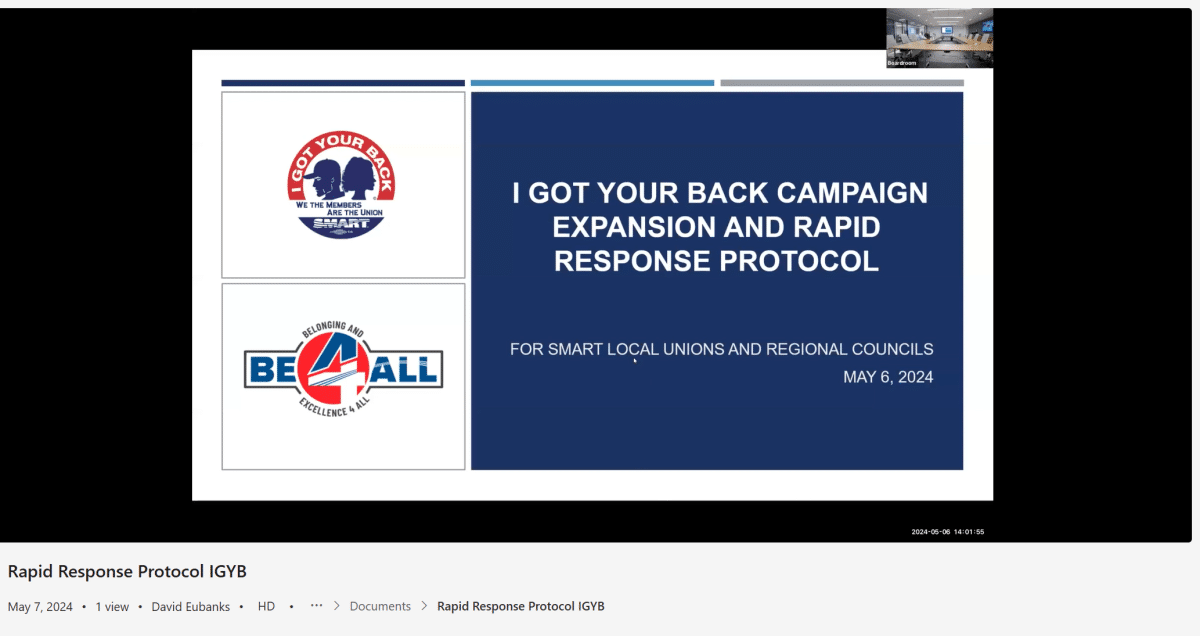Click the "1 view" count text
This screenshot has height=636, width=1200.
point(113,606)
